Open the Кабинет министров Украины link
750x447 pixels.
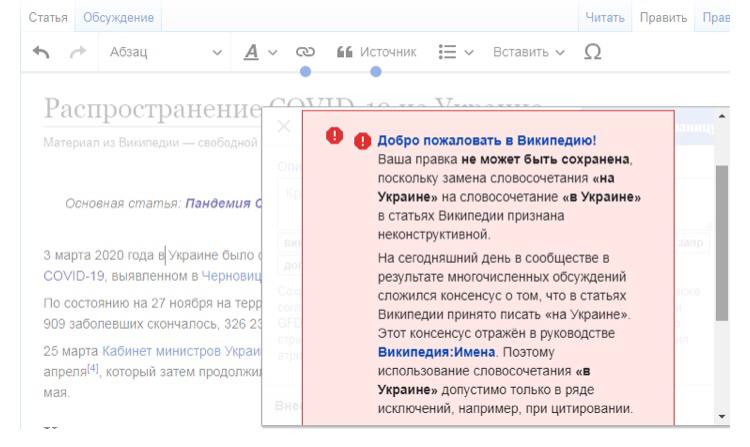pyautogui.click(x=182, y=351)
